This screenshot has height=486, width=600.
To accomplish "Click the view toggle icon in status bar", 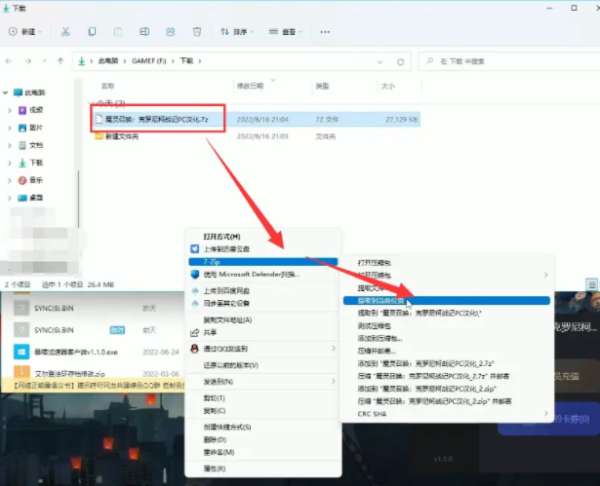I will 592,284.
